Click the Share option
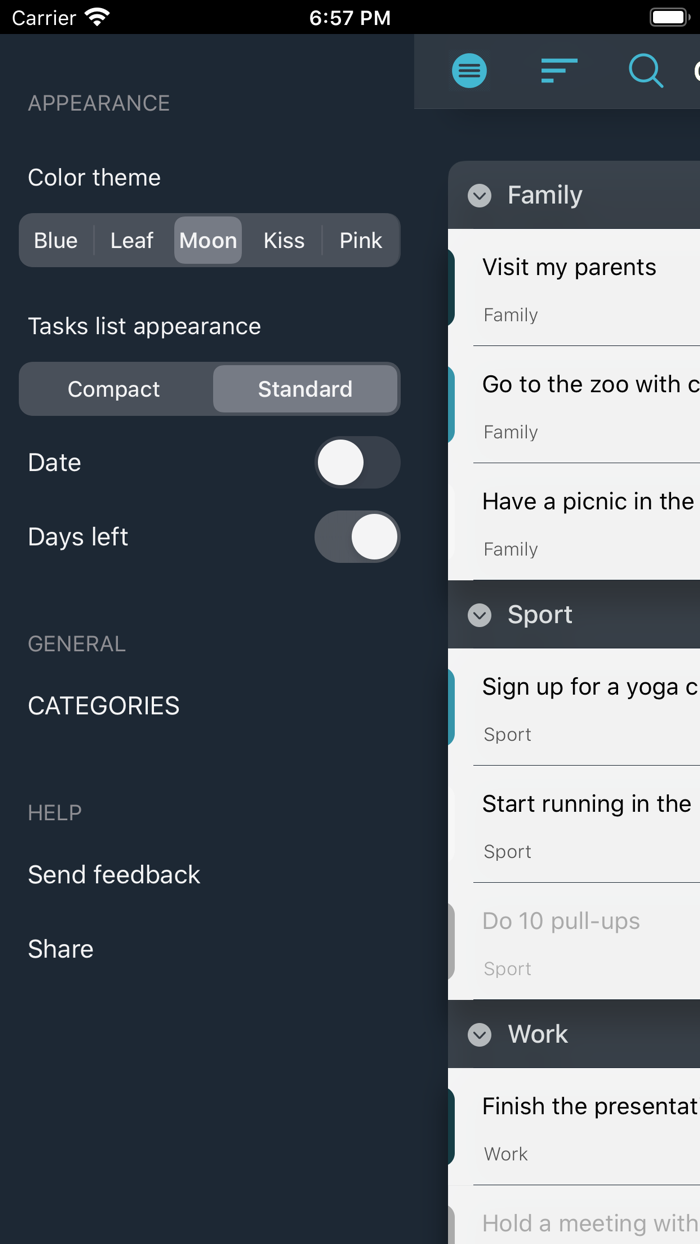This screenshot has height=1244, width=700. (60, 949)
